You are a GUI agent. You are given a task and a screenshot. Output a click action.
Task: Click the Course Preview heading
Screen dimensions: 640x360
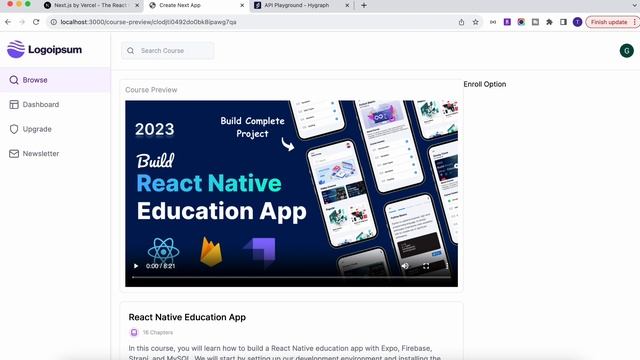pos(151,90)
